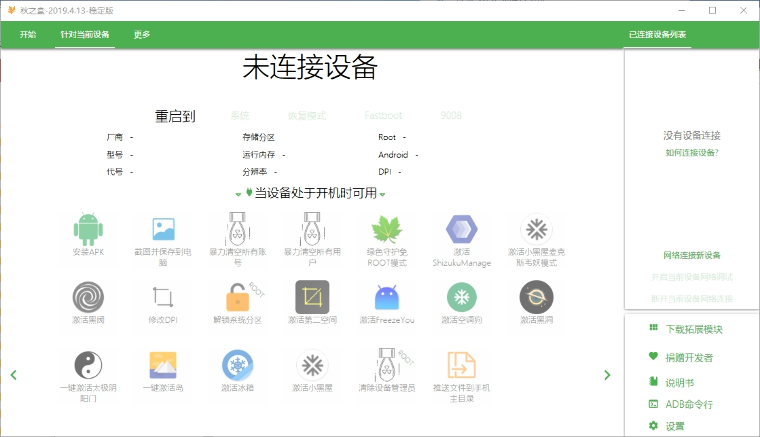Click the 型号 label
Viewport: 760px width, 437px height.
pos(115,155)
